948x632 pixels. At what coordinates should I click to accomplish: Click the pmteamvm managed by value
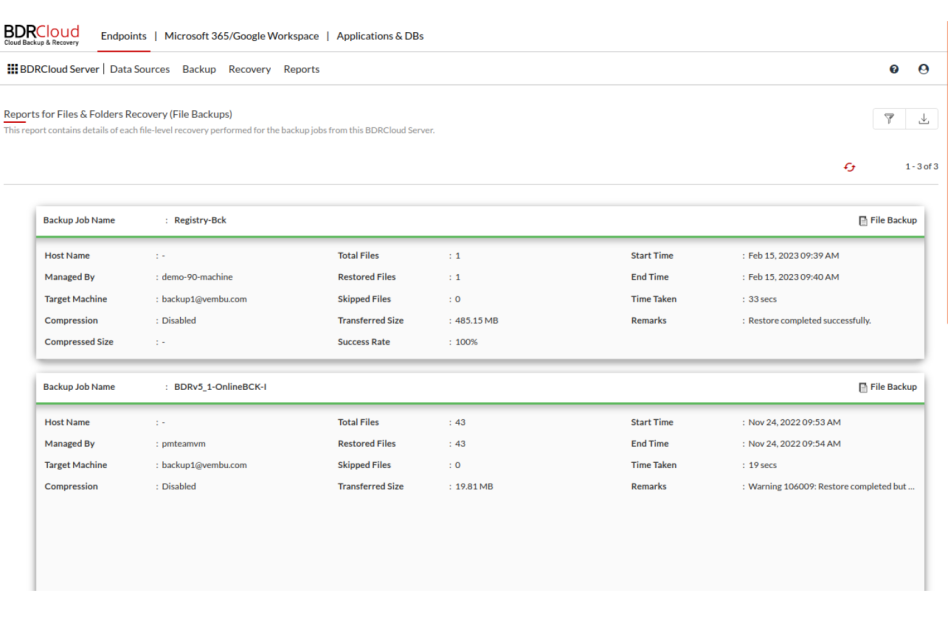183,443
